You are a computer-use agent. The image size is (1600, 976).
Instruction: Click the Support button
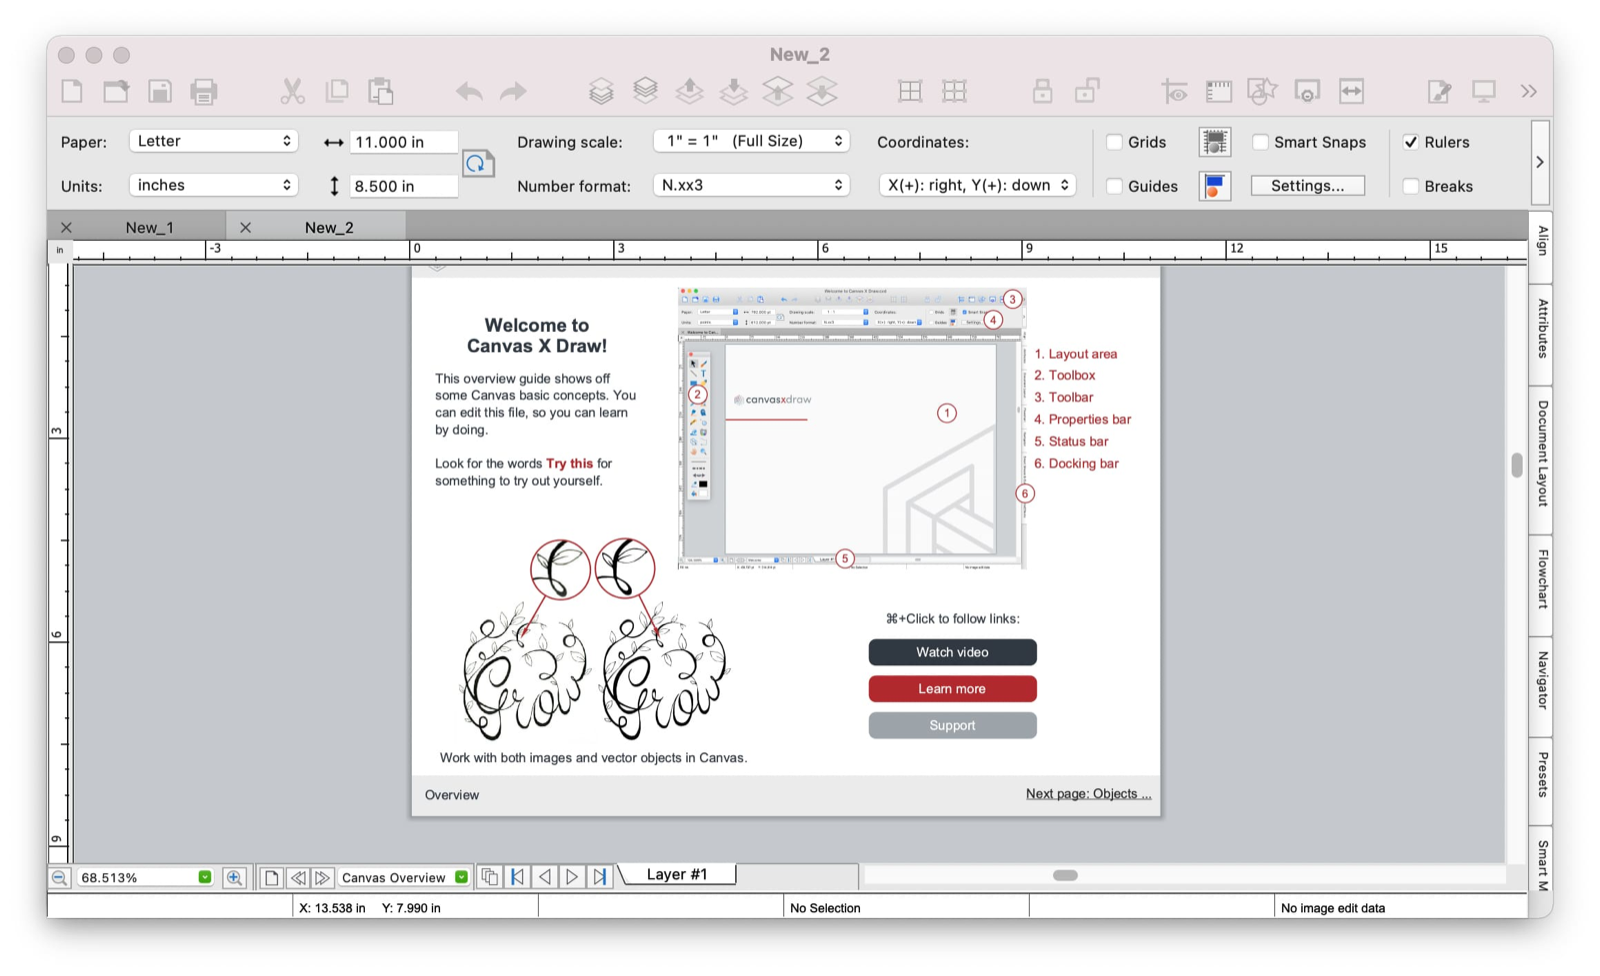click(952, 726)
